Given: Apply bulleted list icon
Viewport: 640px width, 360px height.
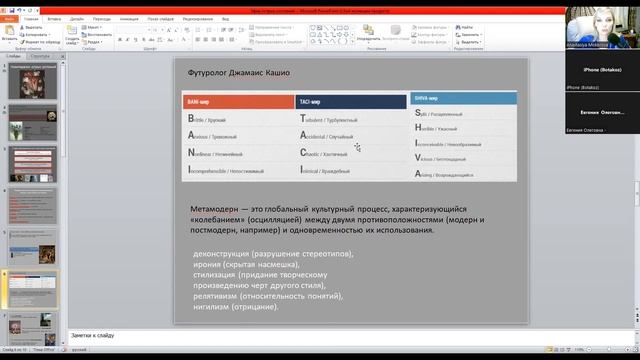Looking at the screenshot, I should 198,30.
